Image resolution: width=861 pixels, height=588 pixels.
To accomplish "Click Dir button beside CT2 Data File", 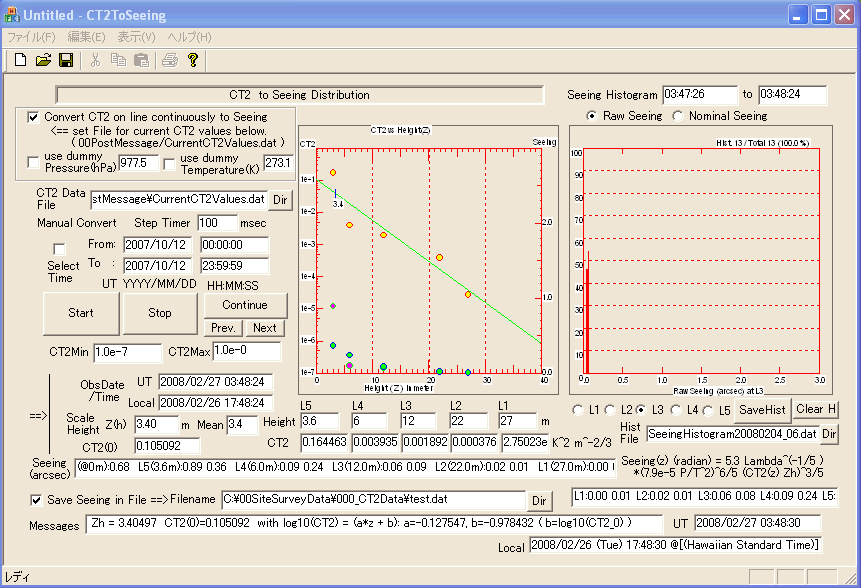I will coord(281,199).
